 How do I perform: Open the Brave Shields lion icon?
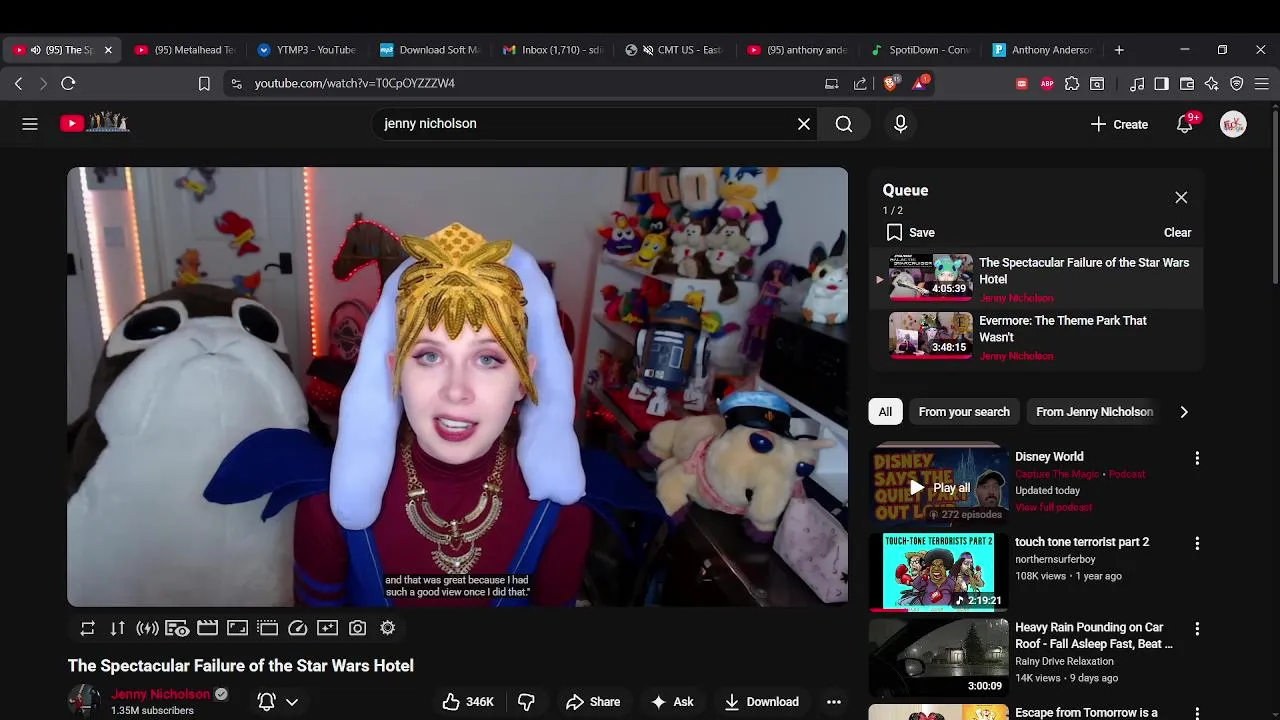[890, 84]
